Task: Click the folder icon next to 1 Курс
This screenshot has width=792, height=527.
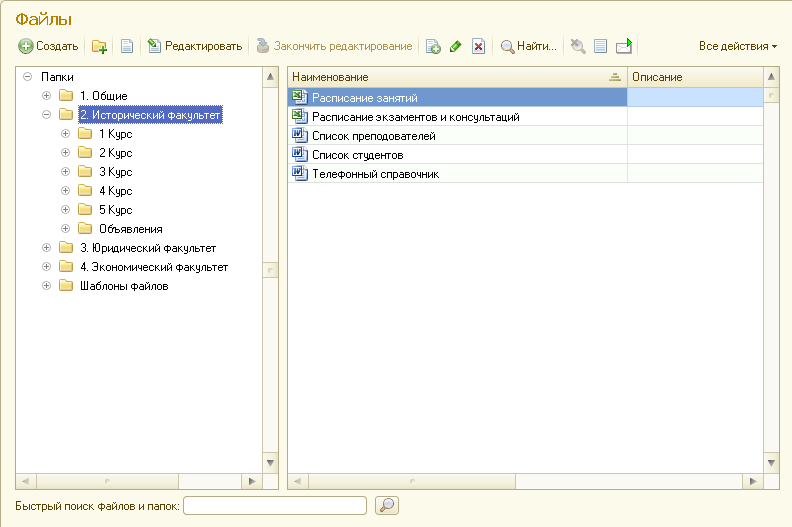Action: [85, 133]
